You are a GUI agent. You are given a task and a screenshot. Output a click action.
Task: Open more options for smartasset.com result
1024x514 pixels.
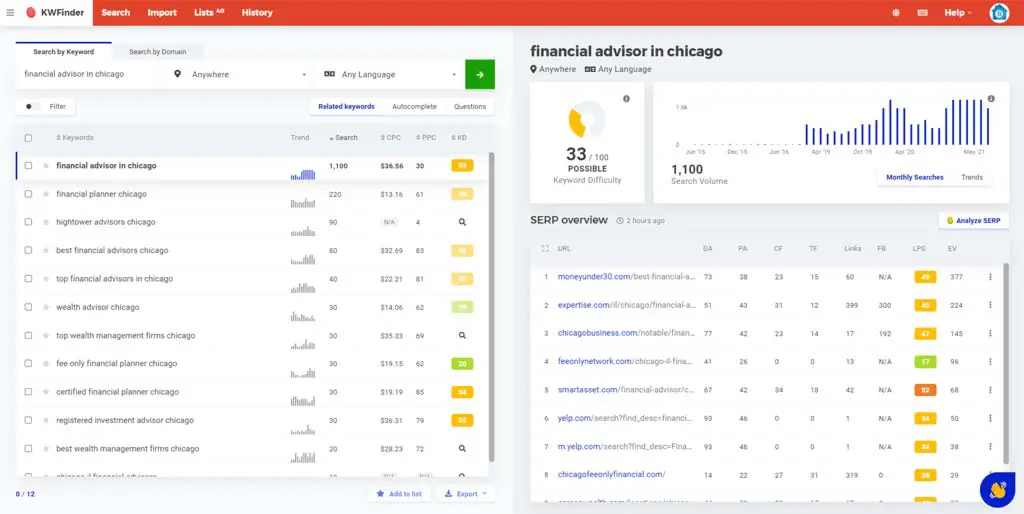pyautogui.click(x=990, y=390)
